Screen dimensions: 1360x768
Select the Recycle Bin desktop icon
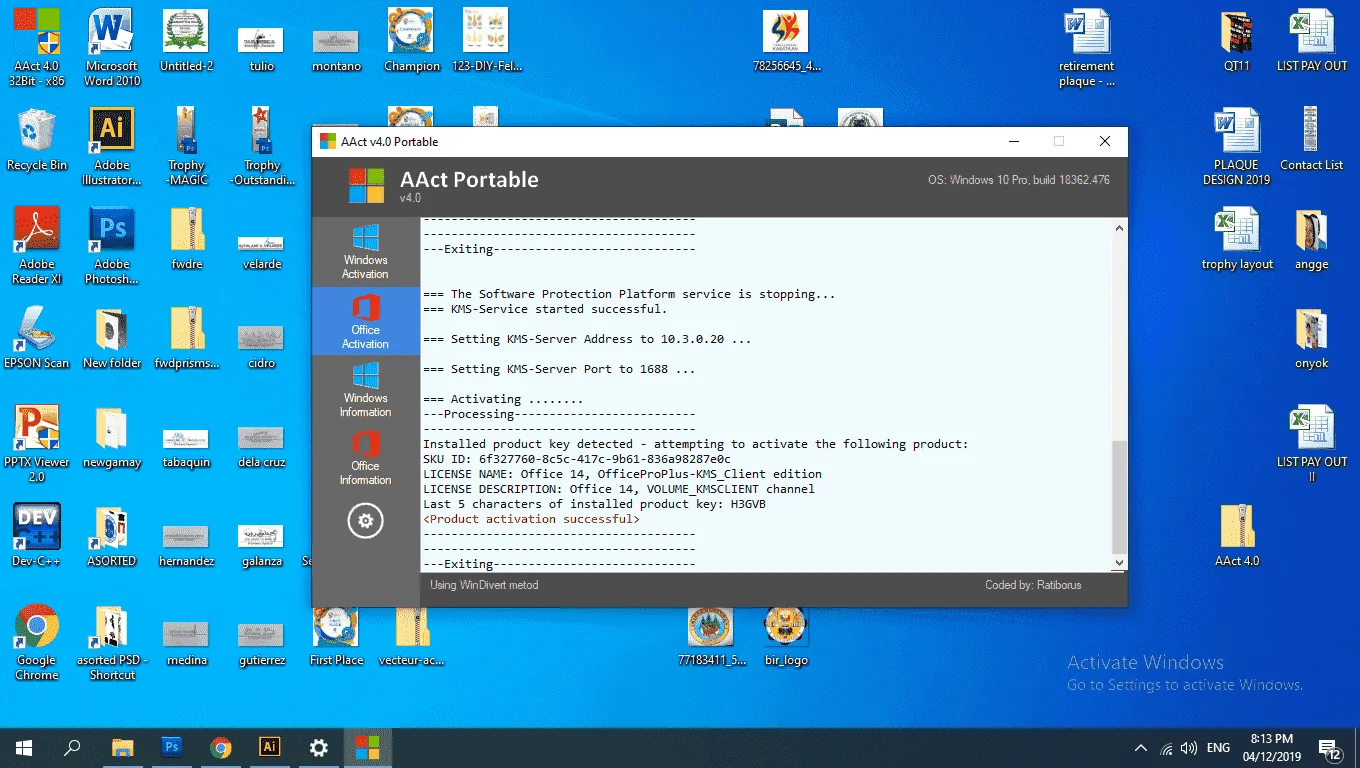(37, 140)
